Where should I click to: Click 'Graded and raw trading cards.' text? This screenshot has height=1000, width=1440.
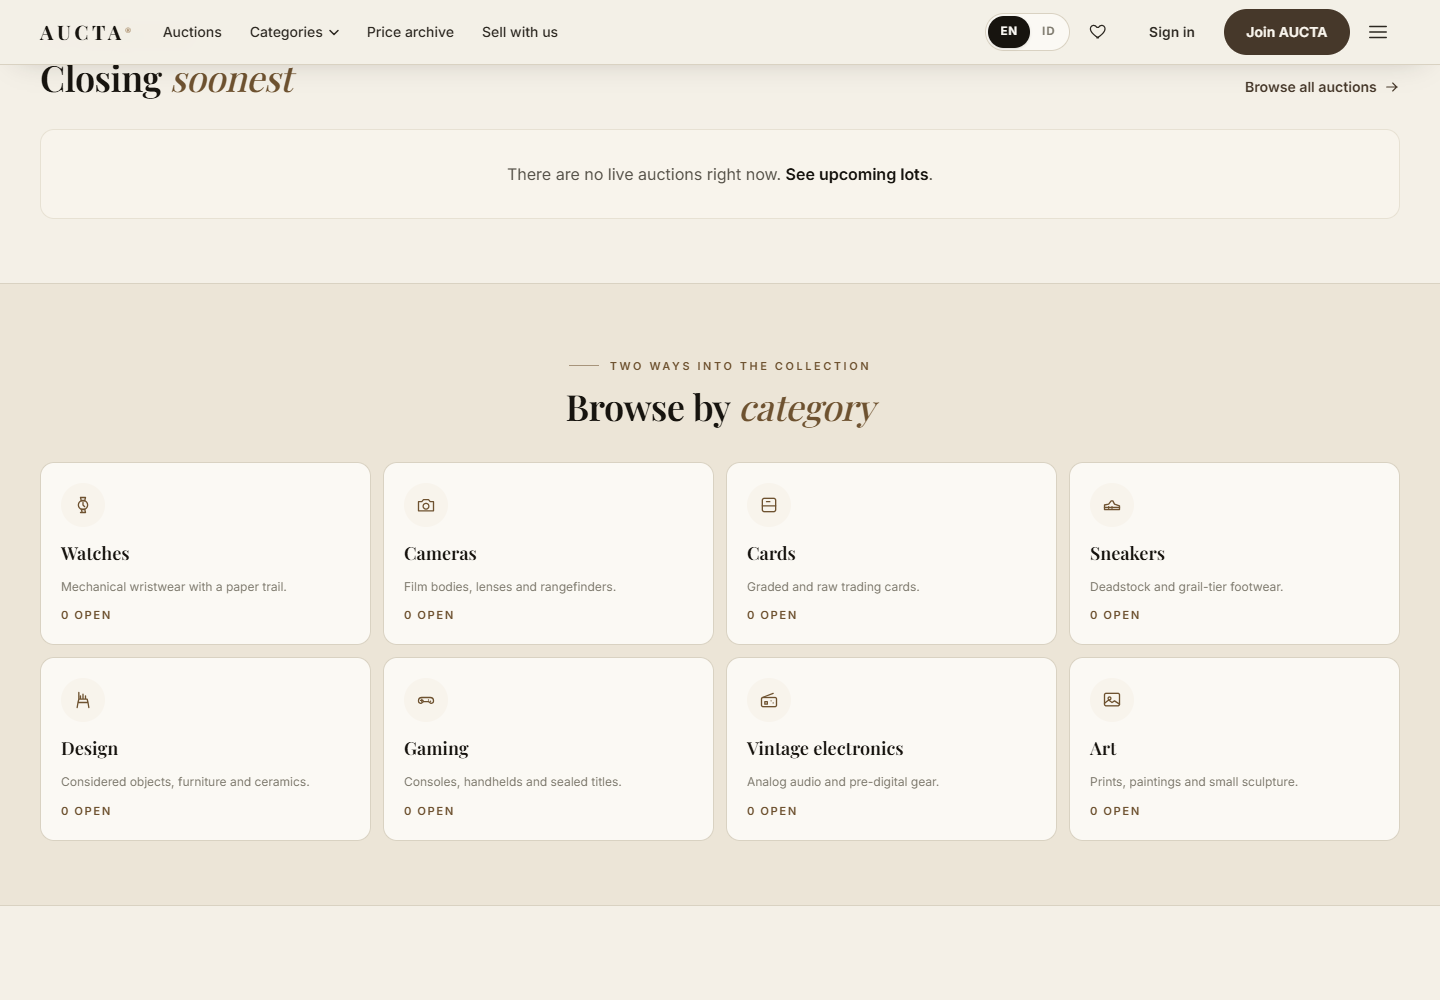click(x=833, y=587)
